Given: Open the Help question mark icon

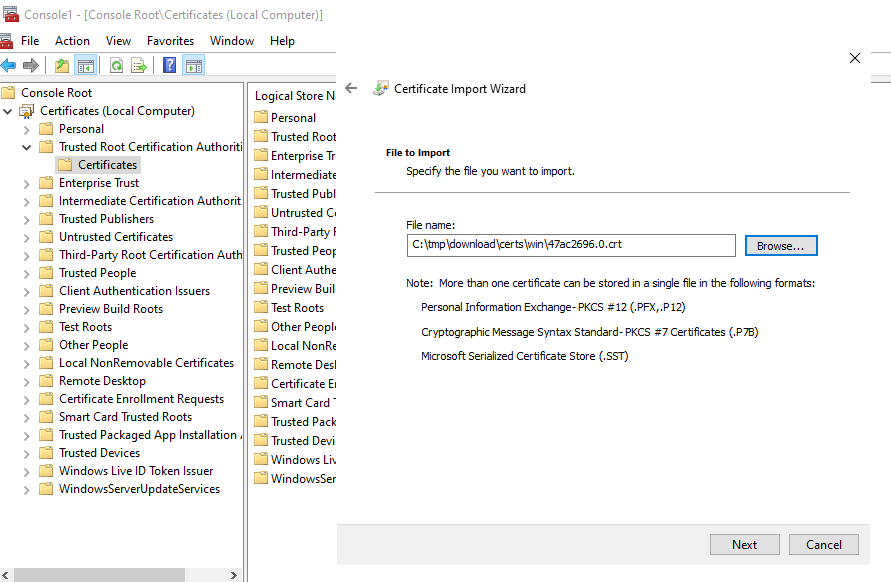Looking at the screenshot, I should click(169, 66).
